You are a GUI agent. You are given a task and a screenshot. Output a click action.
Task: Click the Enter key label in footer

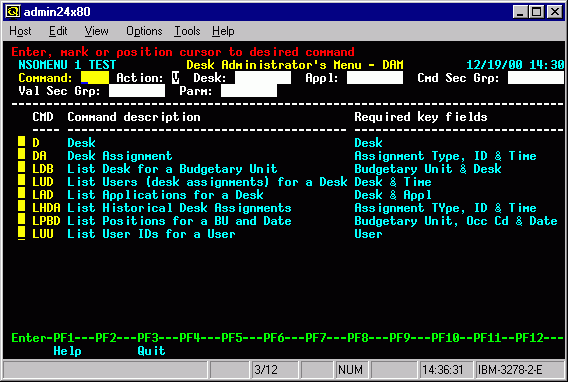click(29, 338)
